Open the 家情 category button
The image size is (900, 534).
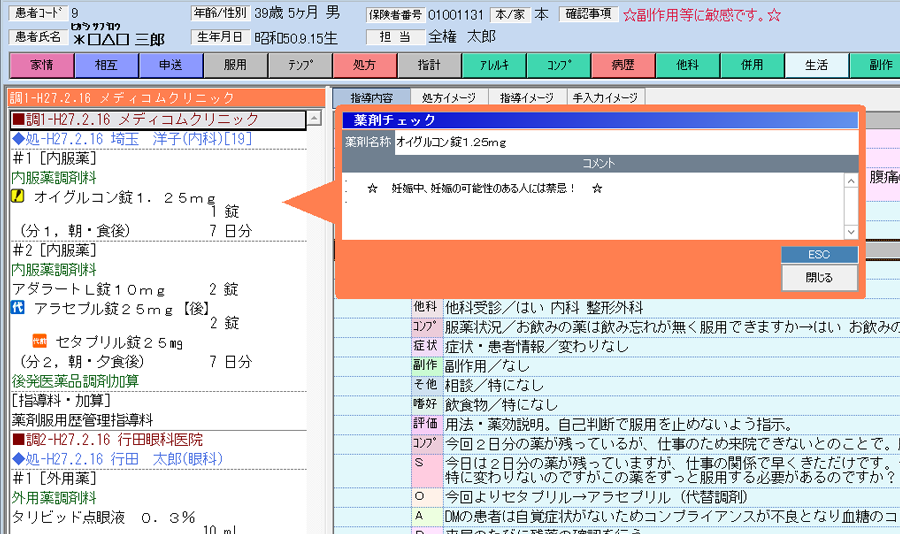[x=42, y=65]
